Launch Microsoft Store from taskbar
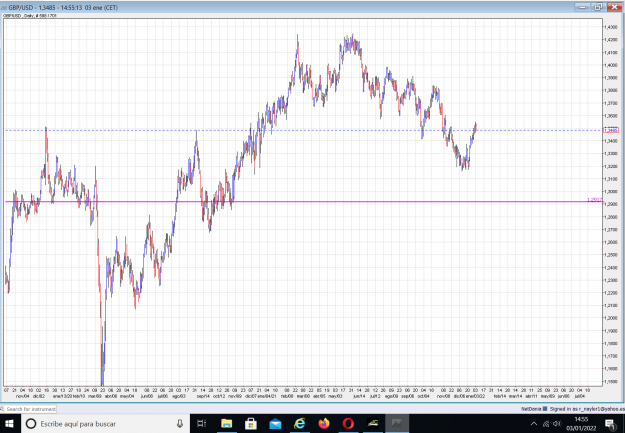The height and width of the screenshot is (433, 625). coord(251,423)
